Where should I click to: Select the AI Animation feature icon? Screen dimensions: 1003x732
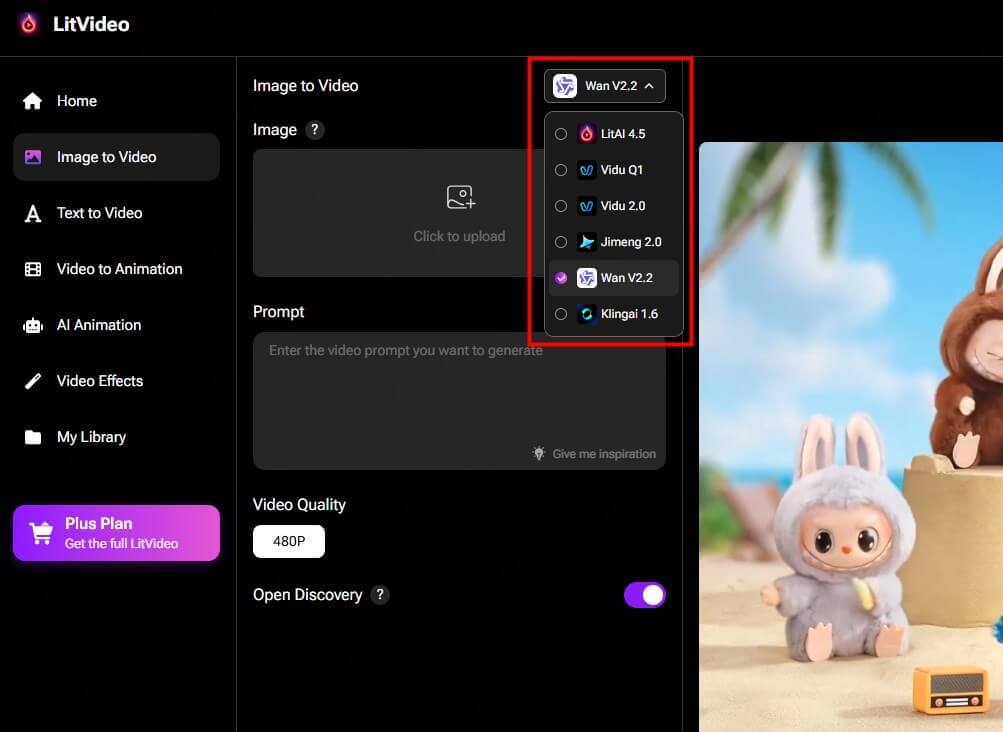[x=33, y=324]
